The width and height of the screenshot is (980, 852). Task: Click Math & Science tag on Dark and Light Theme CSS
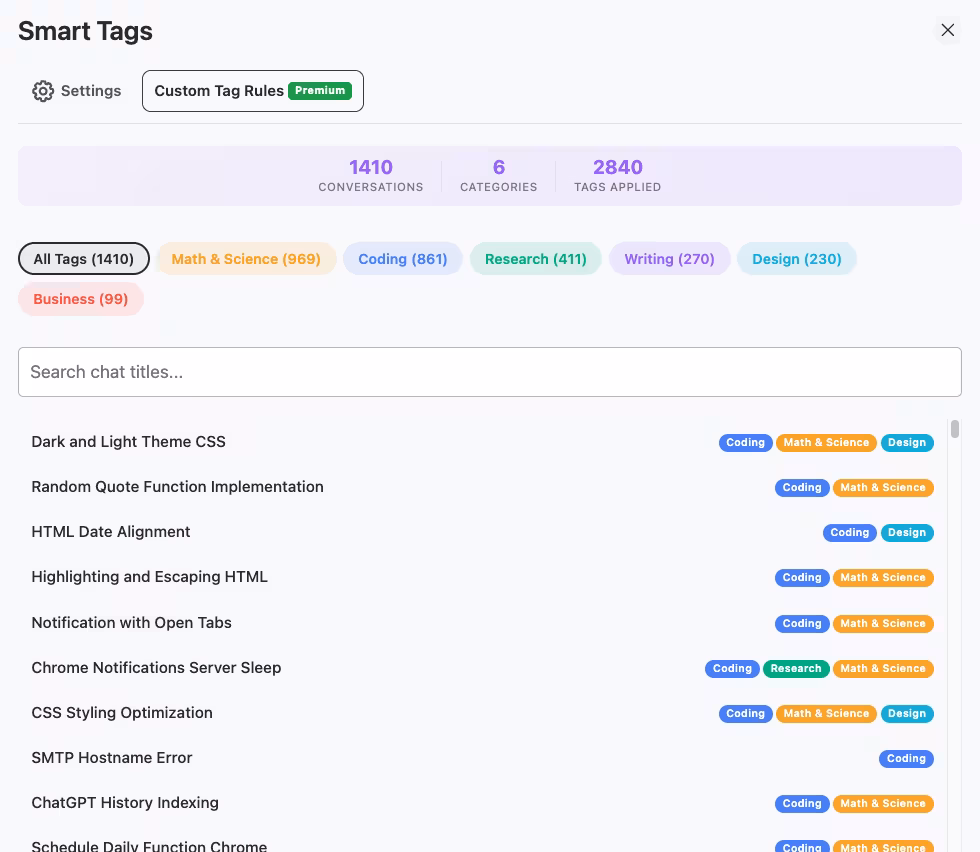[x=826, y=443]
